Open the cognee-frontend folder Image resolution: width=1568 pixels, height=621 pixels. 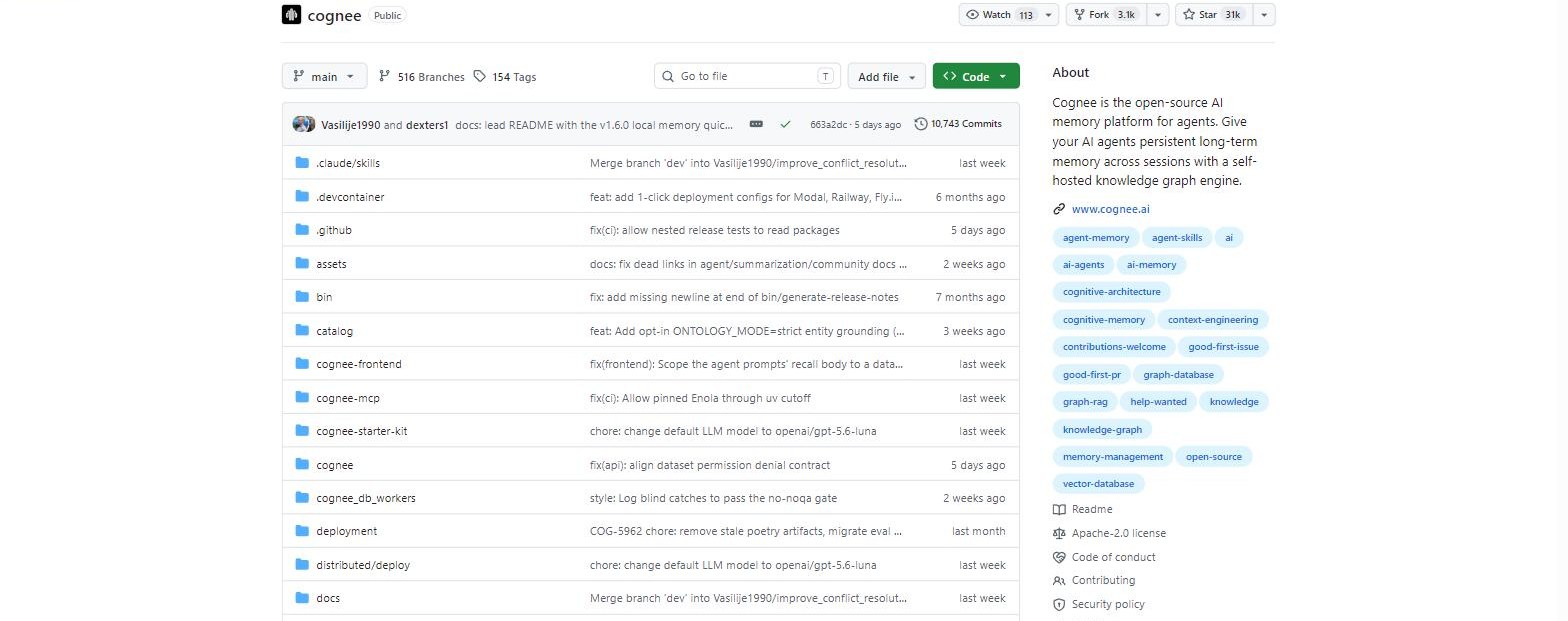(359, 364)
